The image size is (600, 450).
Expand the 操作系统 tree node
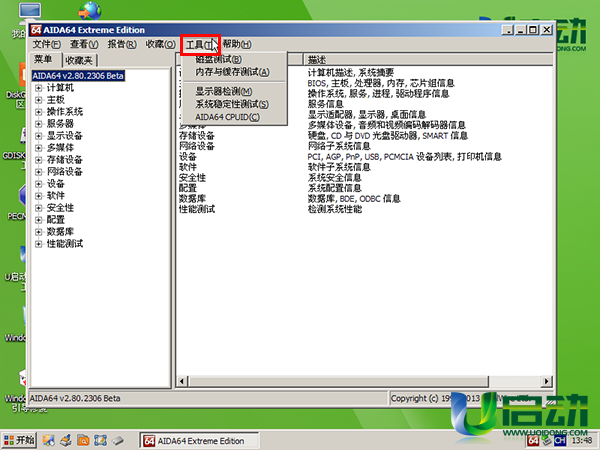click(38, 112)
